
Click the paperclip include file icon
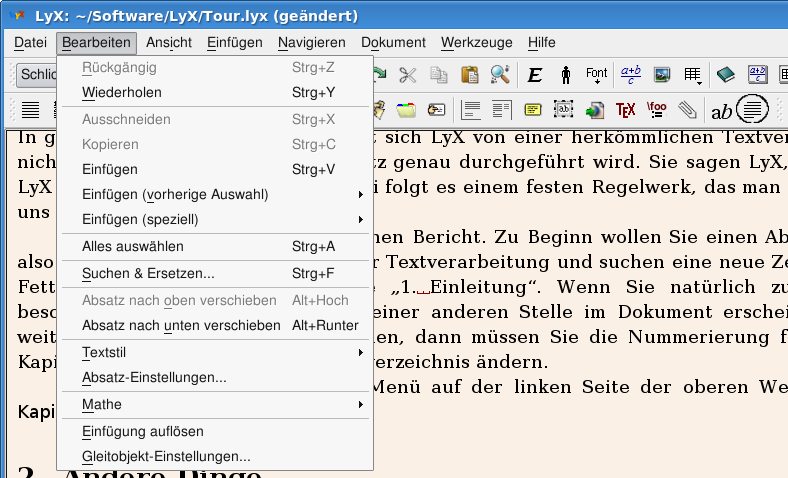(687, 110)
